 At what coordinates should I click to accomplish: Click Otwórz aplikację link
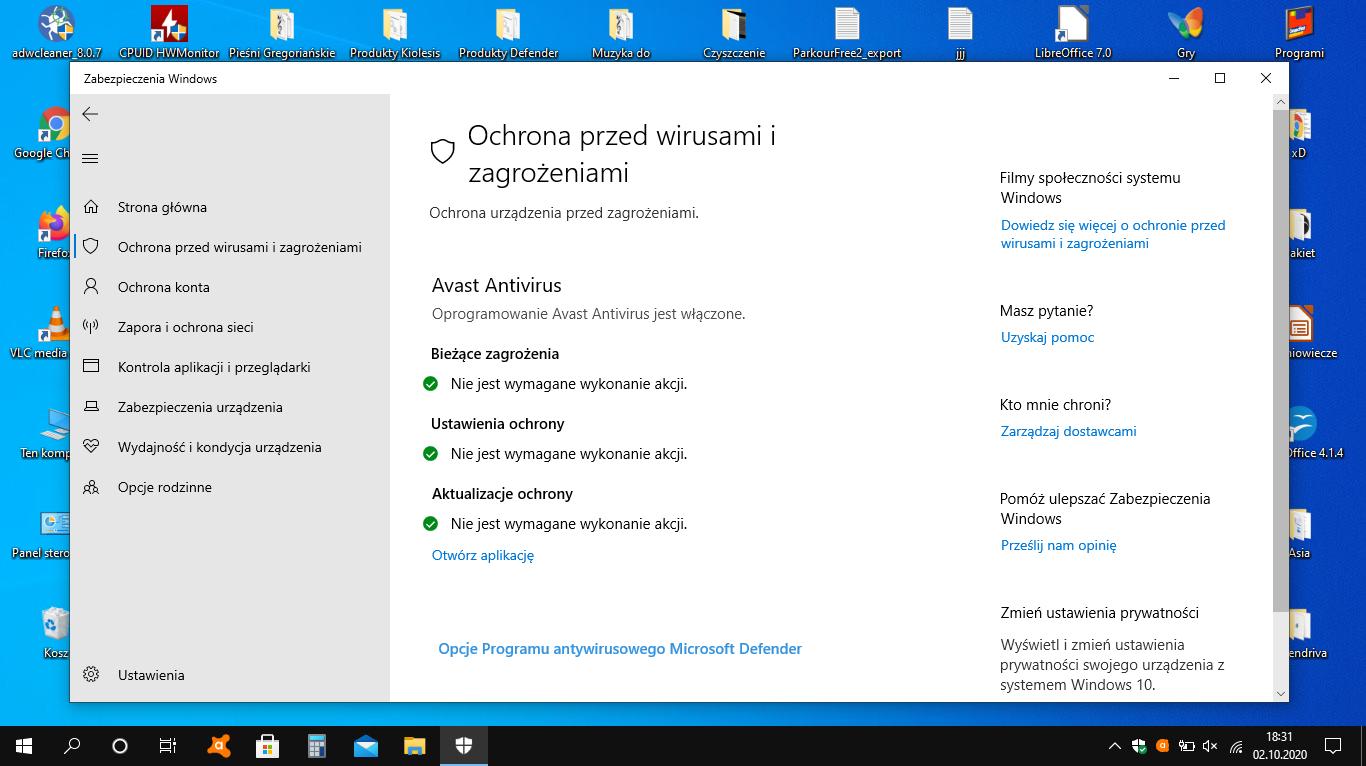pos(483,555)
